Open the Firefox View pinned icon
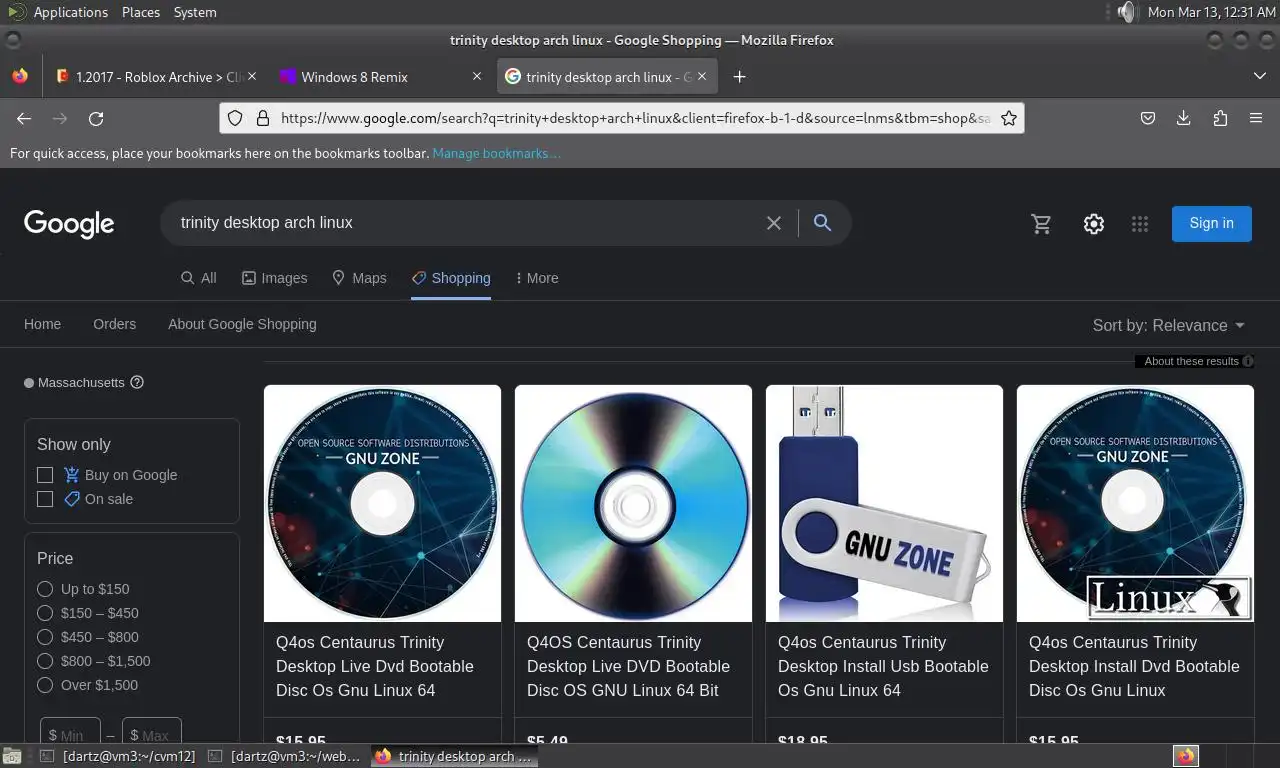This screenshot has width=1280, height=768. [20, 76]
